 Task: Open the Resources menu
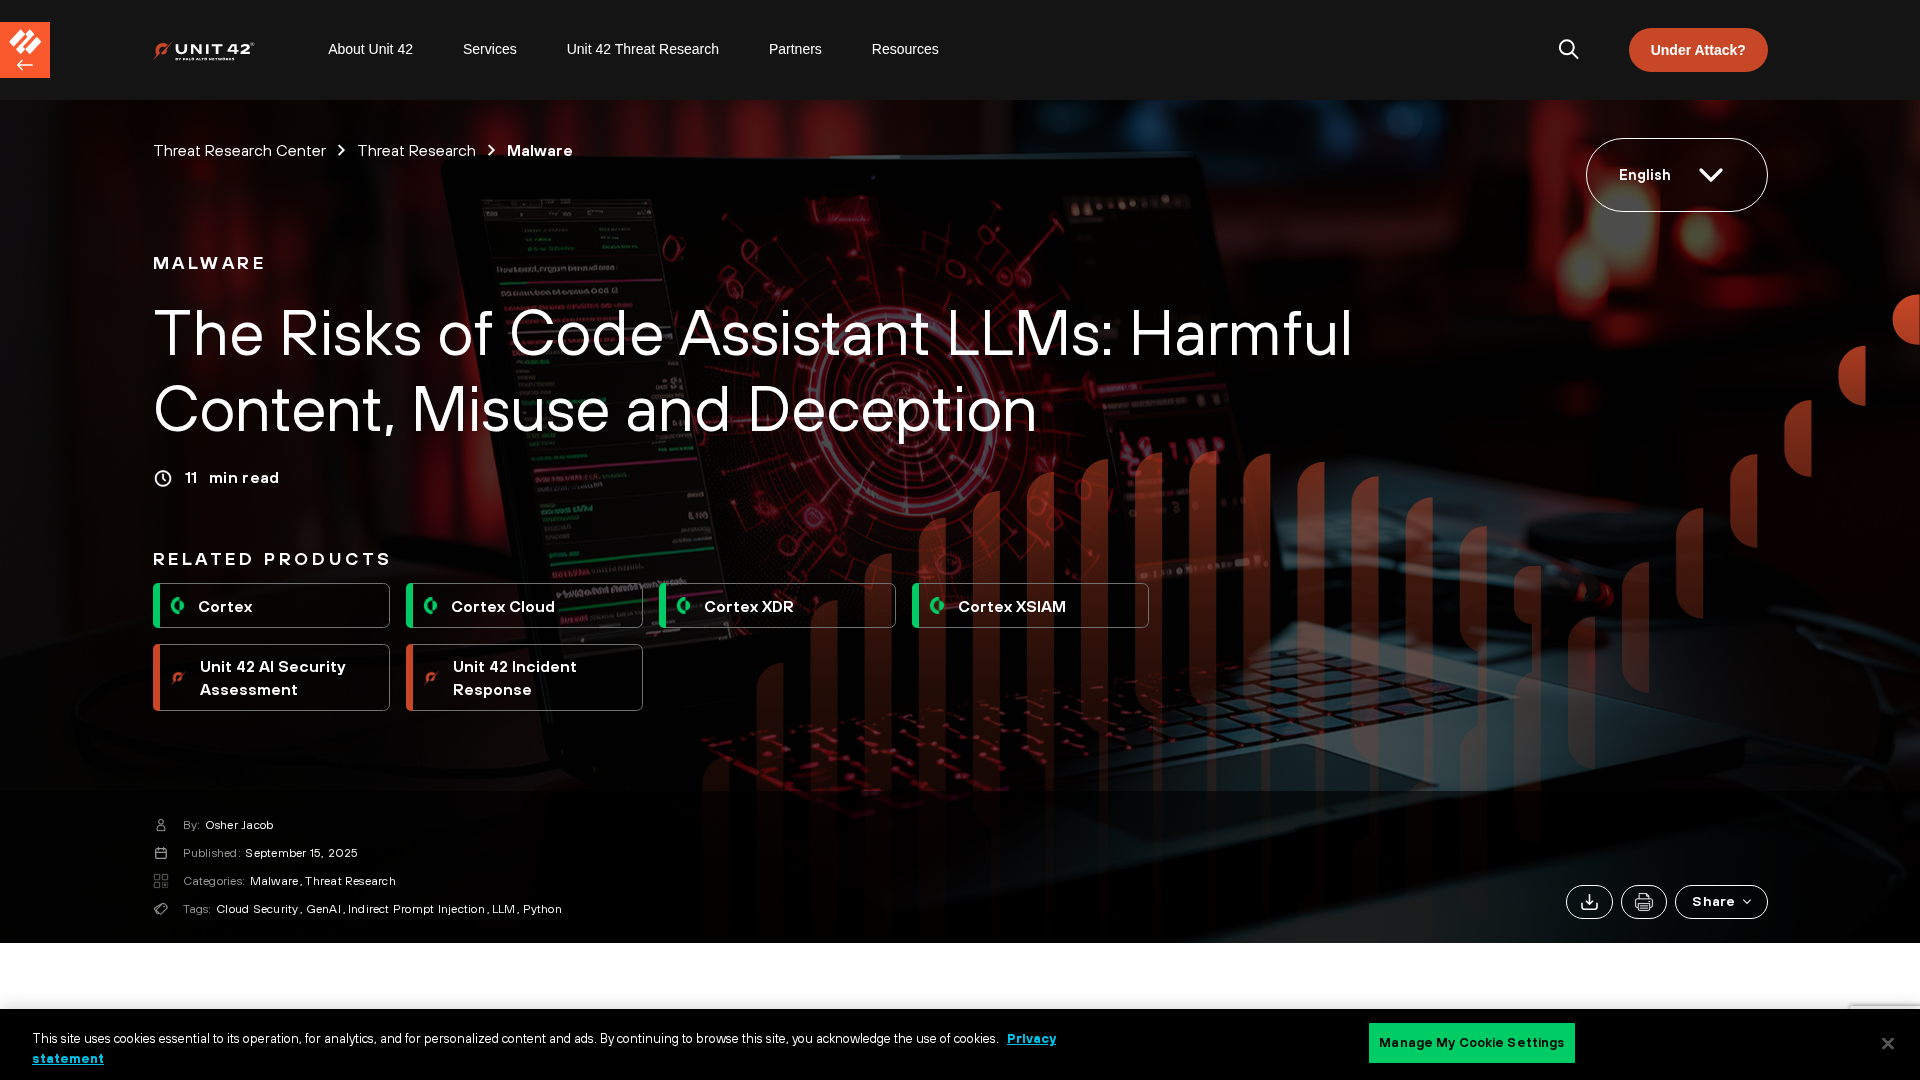[x=904, y=49]
